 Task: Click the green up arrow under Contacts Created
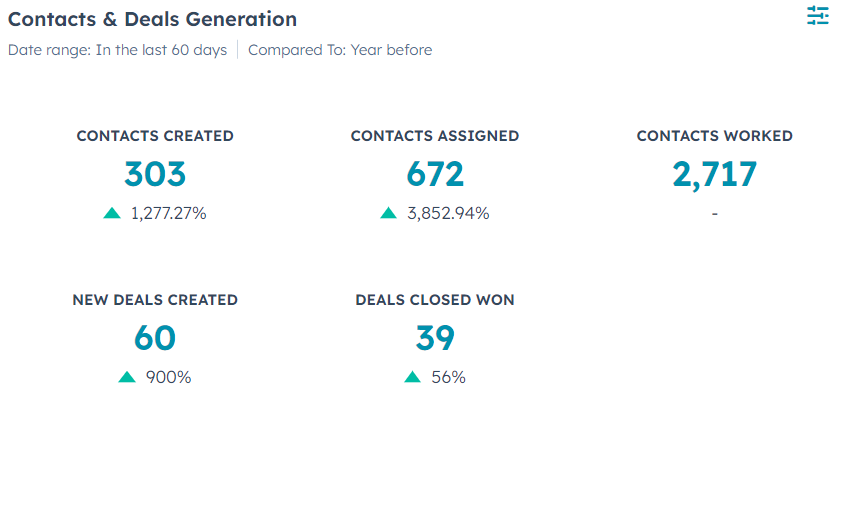point(112,213)
